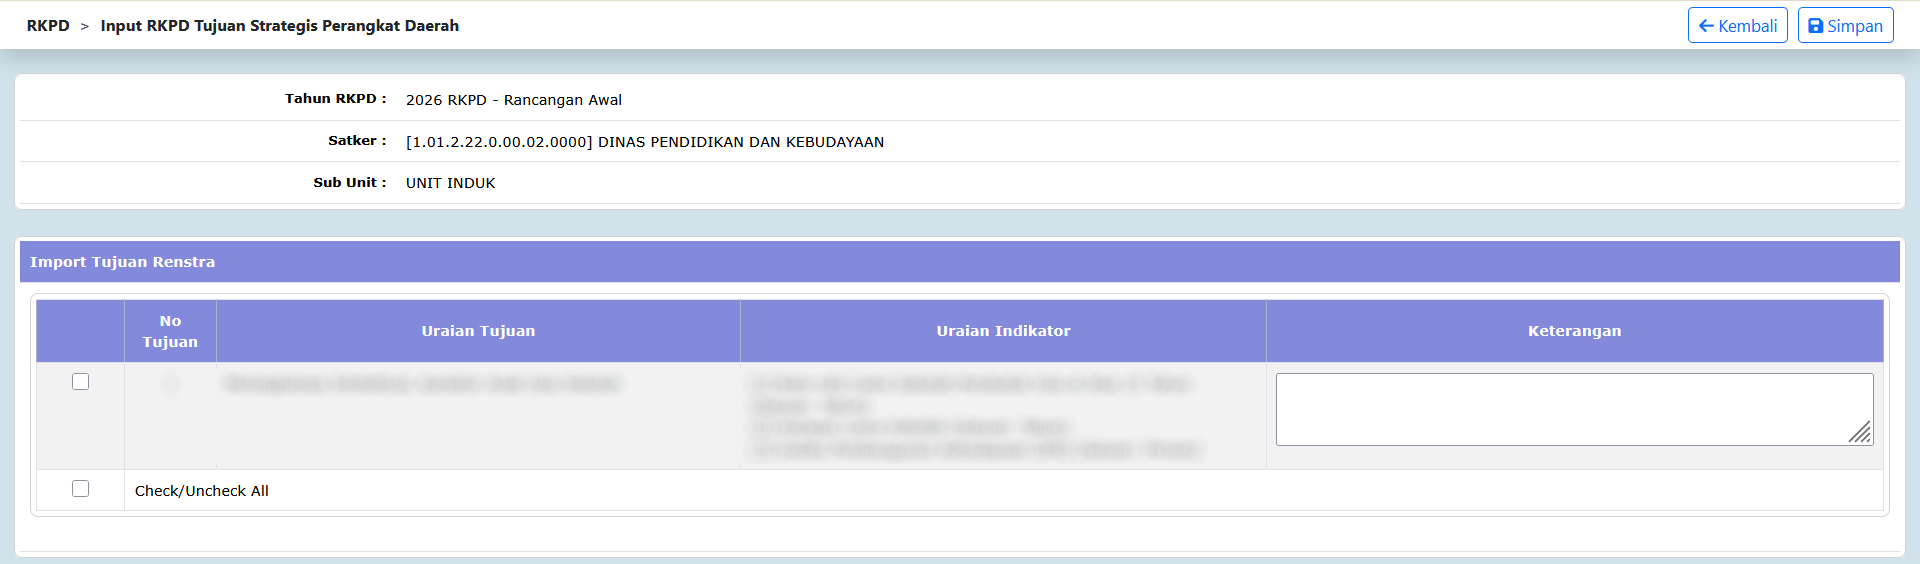This screenshot has height=564, width=1920.
Task: Click the Keterangan textarea resize handle
Action: pos(1860,433)
